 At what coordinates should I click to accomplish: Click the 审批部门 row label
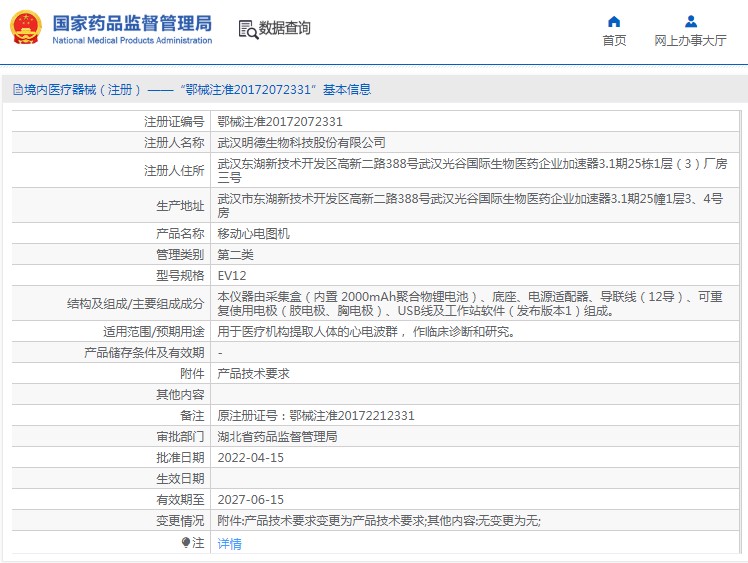(x=180, y=437)
